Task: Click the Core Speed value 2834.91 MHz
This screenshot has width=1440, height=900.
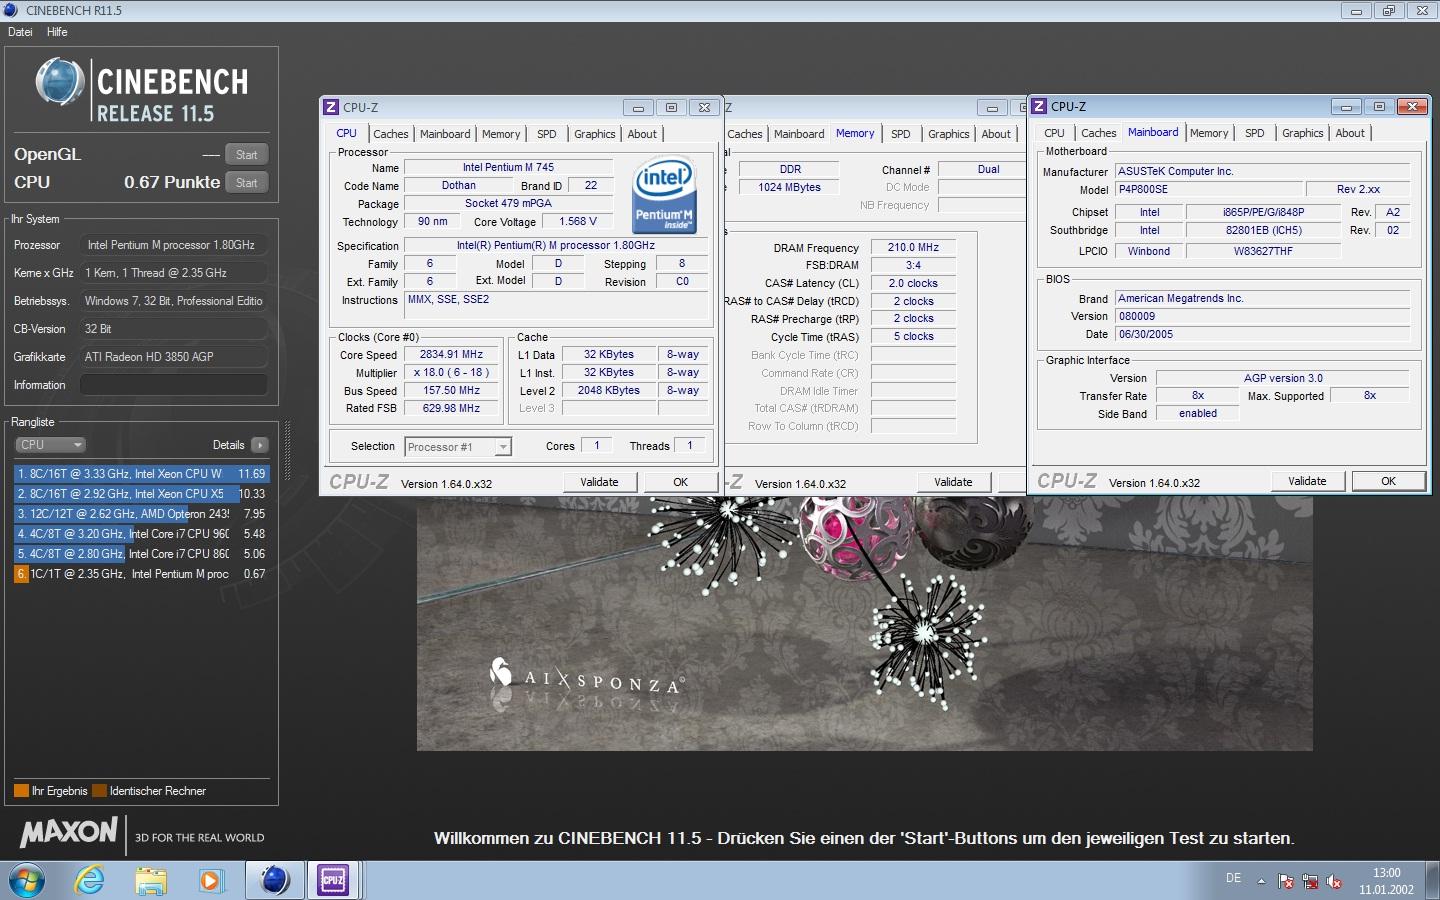Action: coord(451,355)
